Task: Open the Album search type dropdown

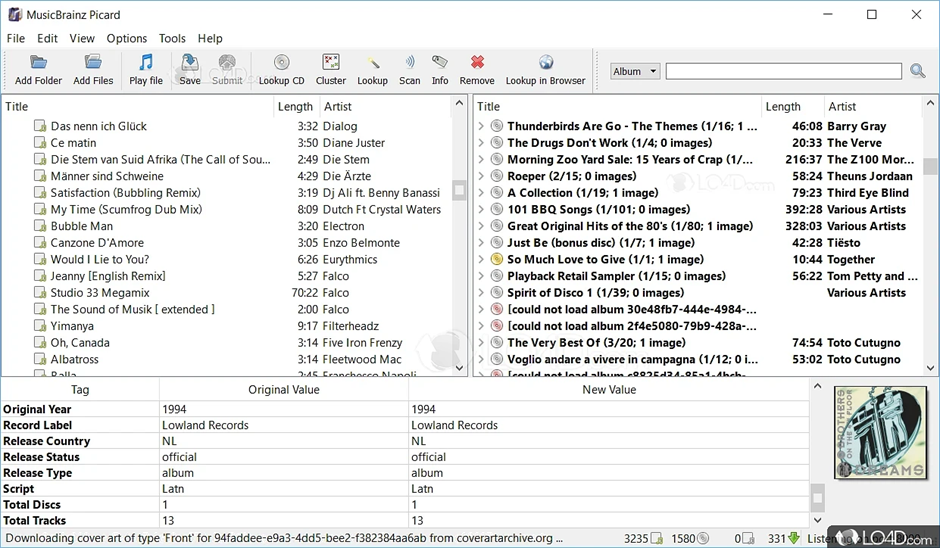Action: coord(635,71)
